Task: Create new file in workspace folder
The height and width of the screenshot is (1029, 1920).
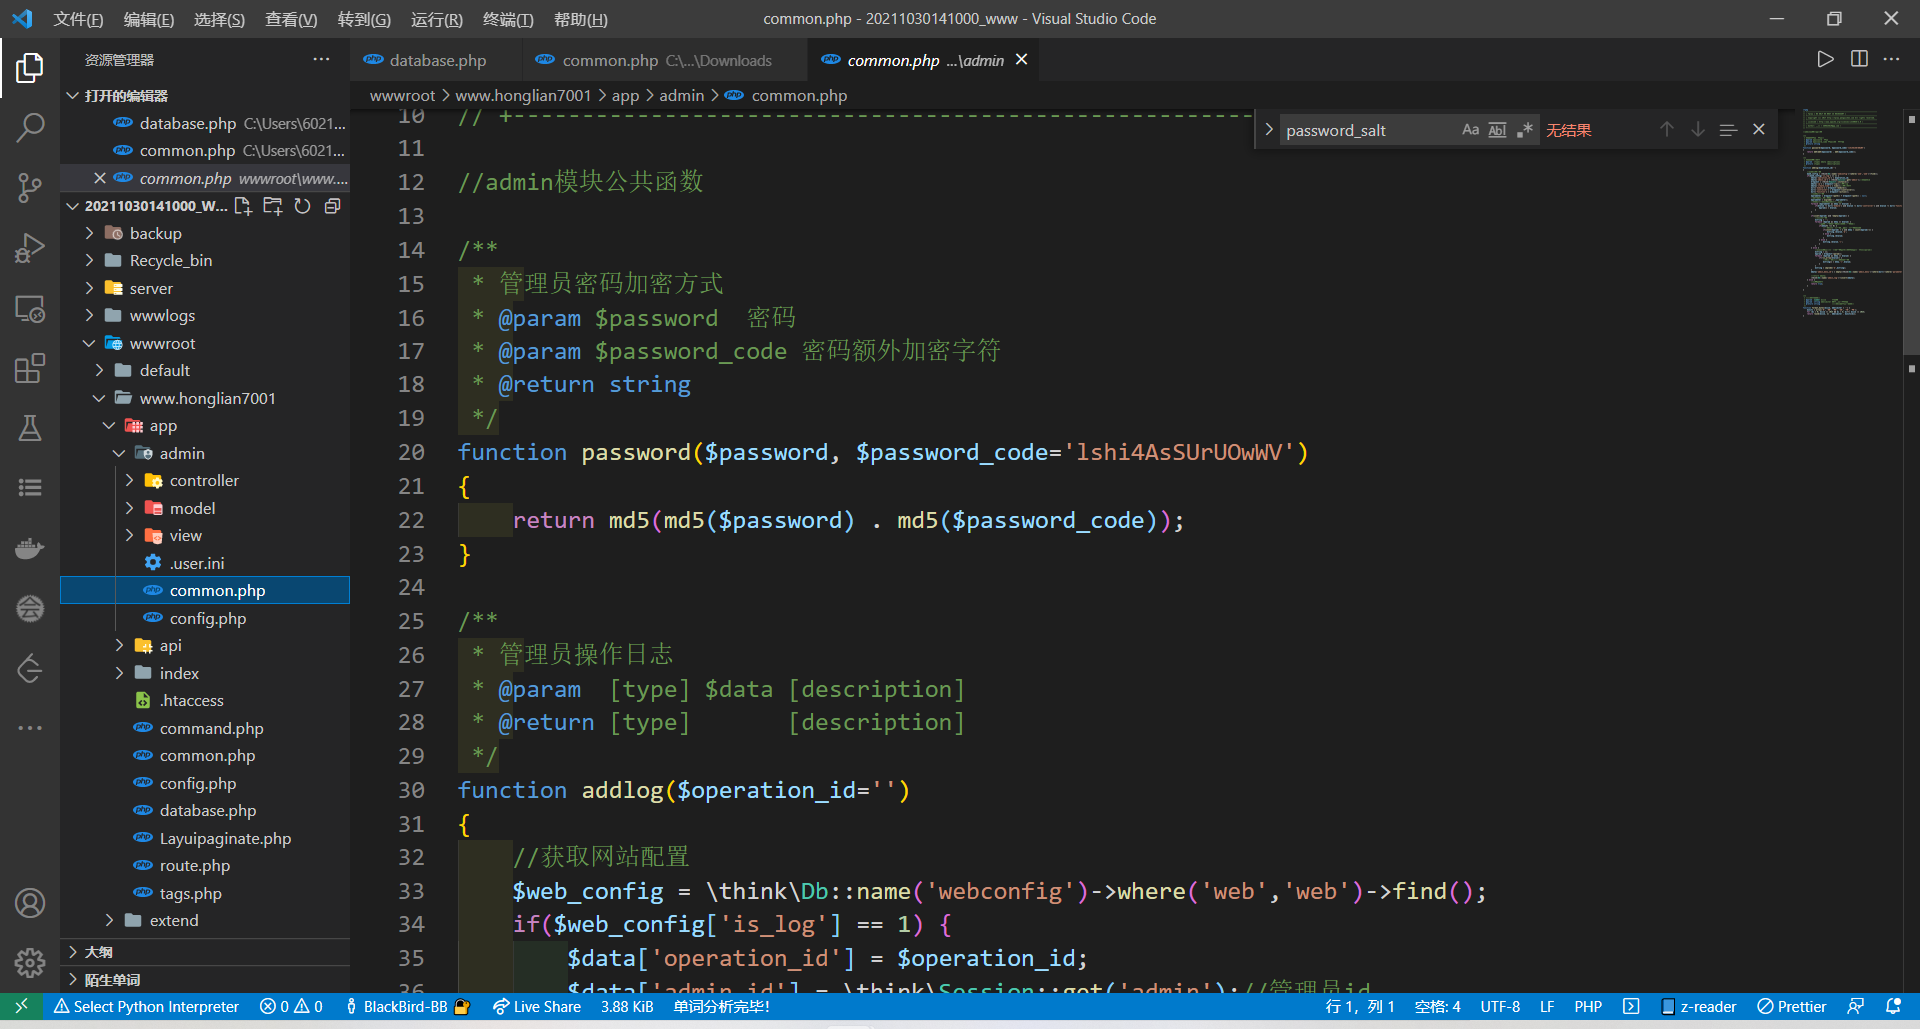Action: (x=243, y=206)
